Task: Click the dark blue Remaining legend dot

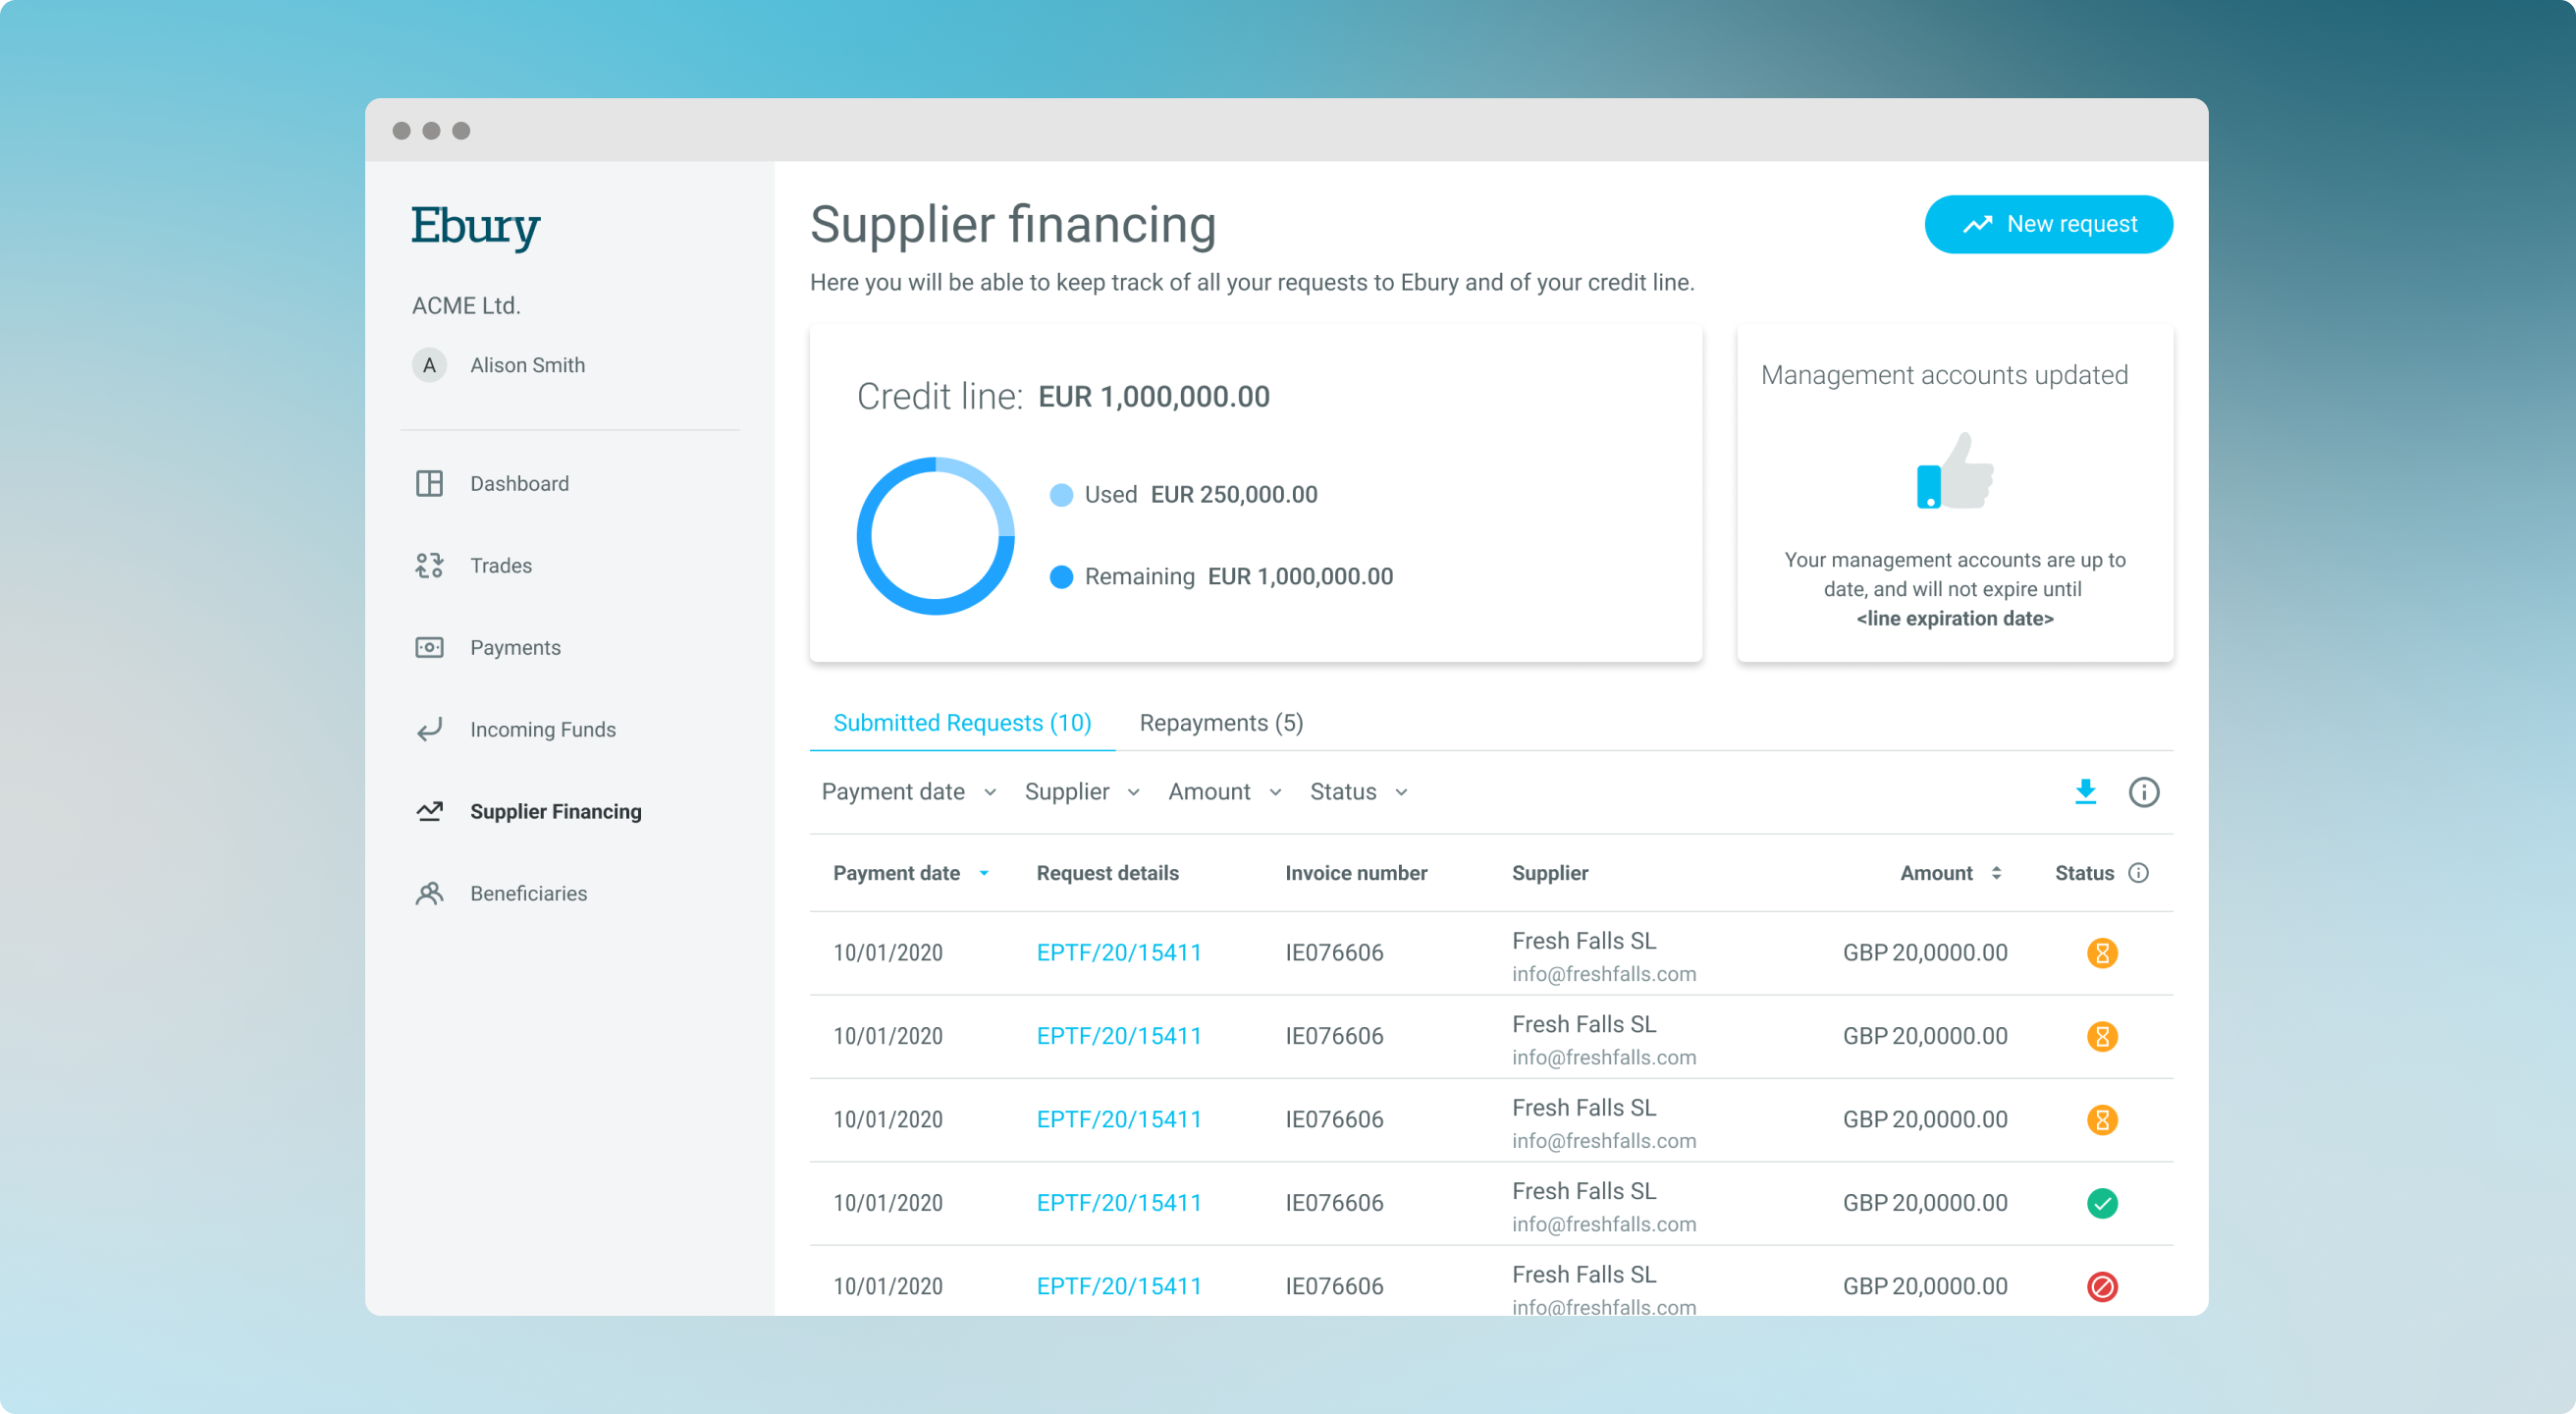Action: point(1061,577)
